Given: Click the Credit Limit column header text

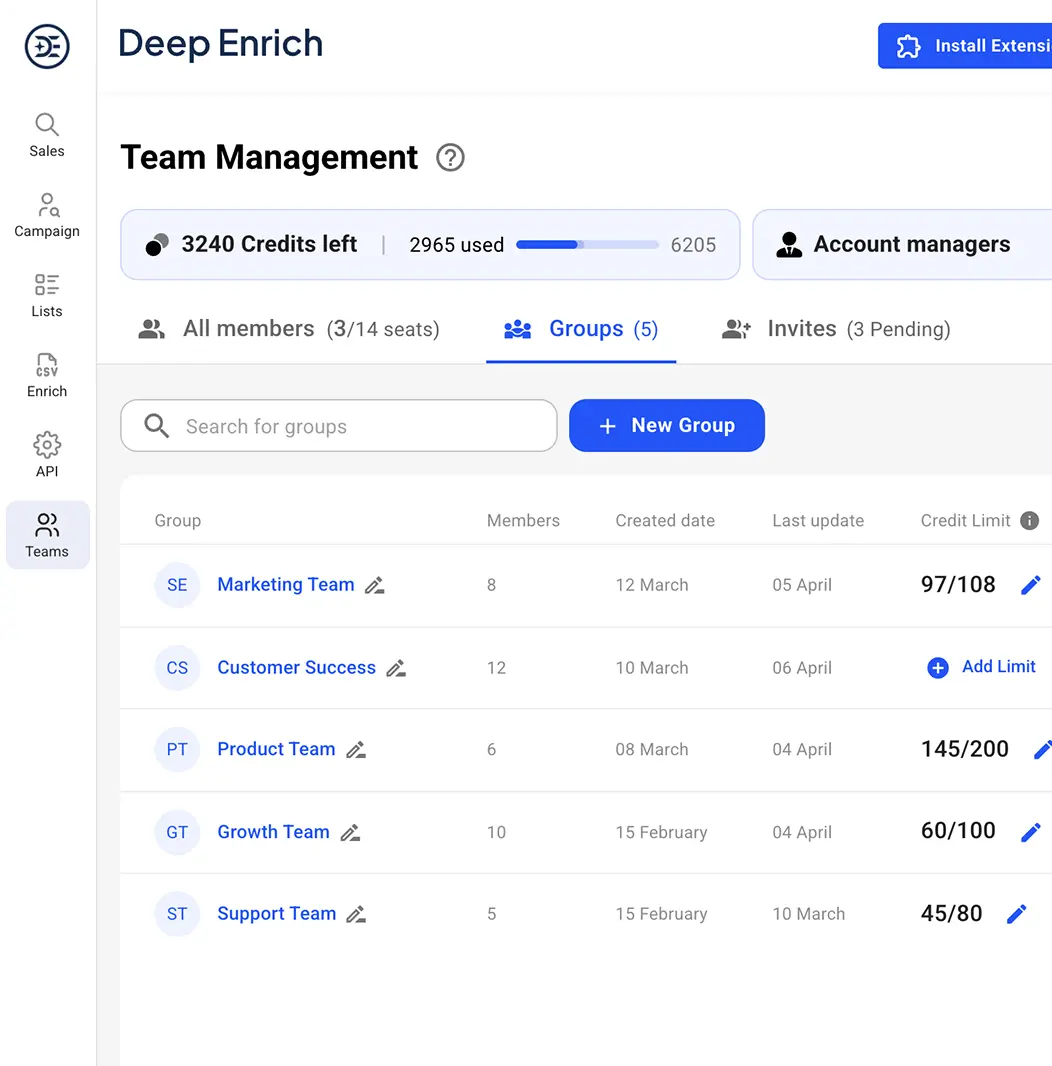Looking at the screenshot, I should (x=966, y=521).
